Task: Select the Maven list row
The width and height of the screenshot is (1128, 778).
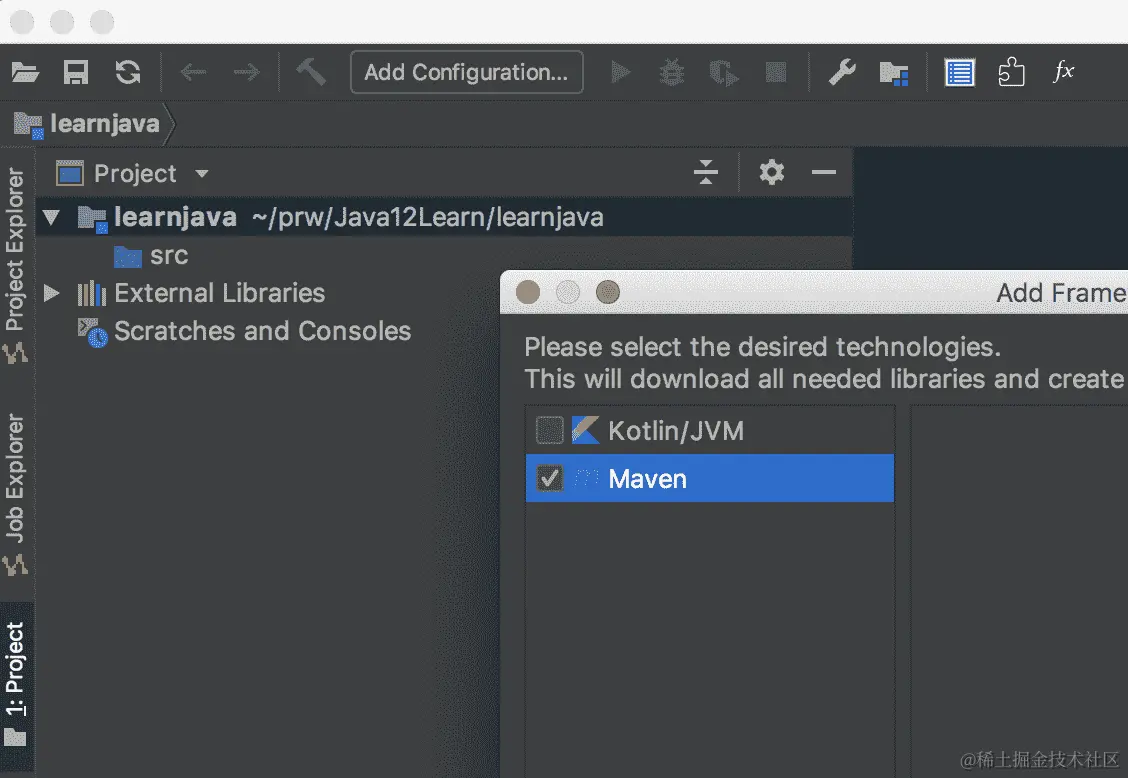Action: coord(710,478)
